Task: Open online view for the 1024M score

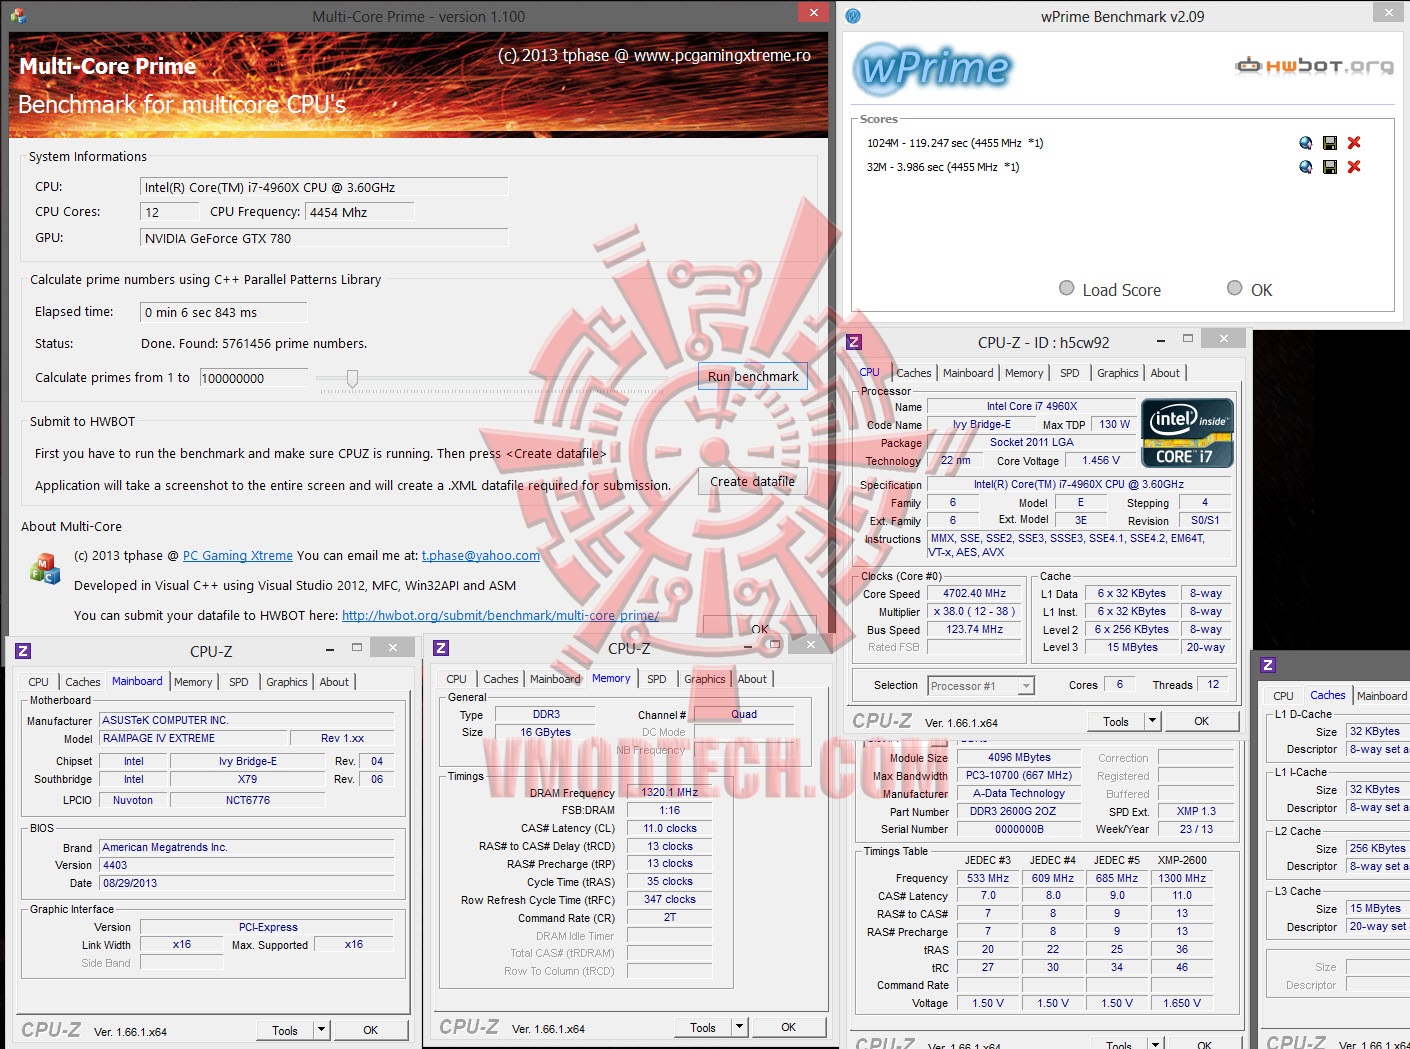Action: coord(1305,143)
